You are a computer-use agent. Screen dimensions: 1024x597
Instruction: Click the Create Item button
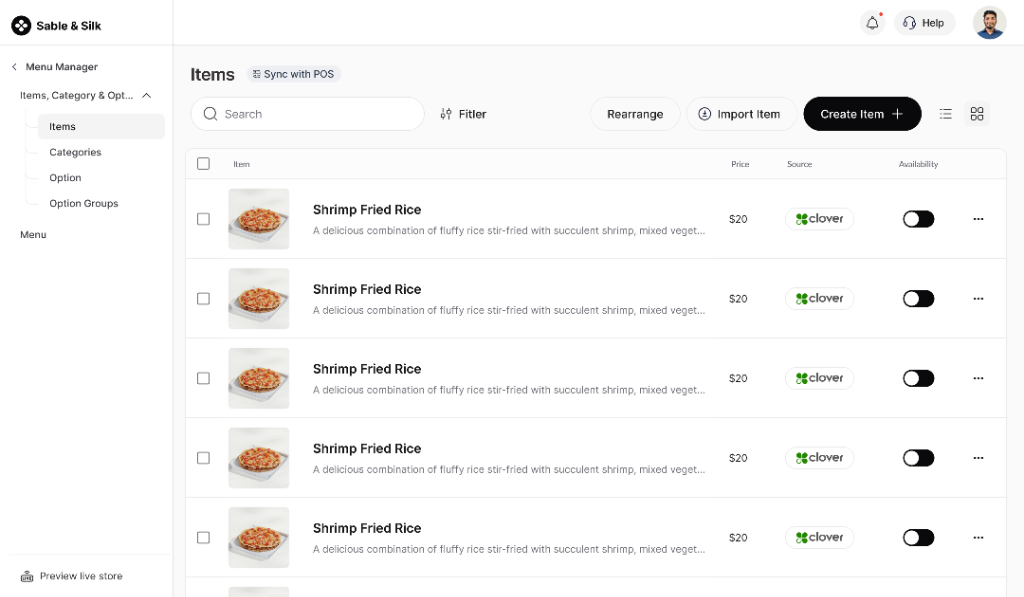tap(862, 114)
